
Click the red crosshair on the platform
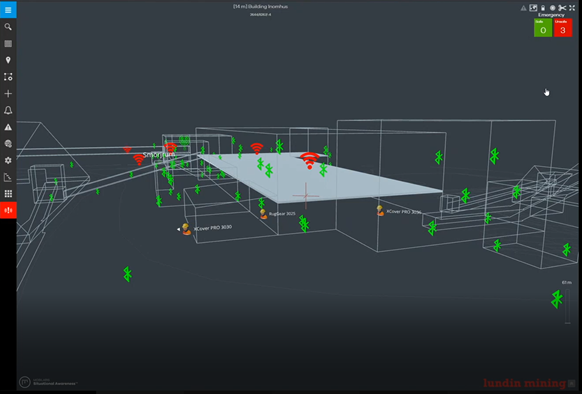tap(306, 195)
